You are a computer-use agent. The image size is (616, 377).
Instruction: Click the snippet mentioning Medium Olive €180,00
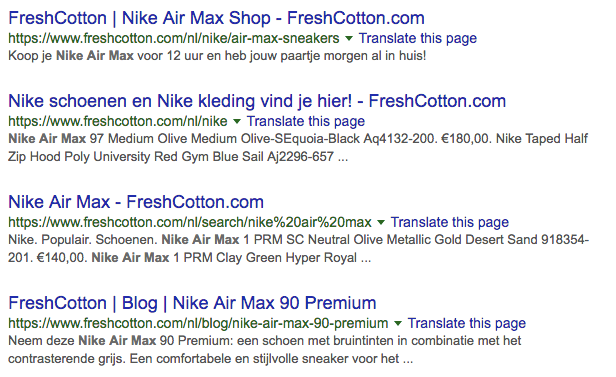(298, 148)
